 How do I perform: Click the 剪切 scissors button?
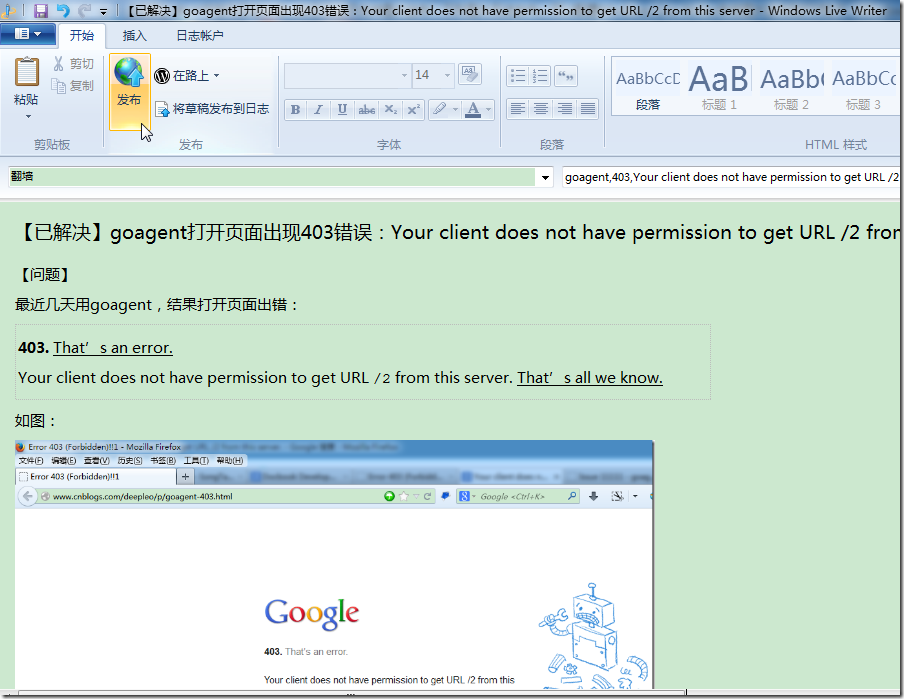pos(73,63)
